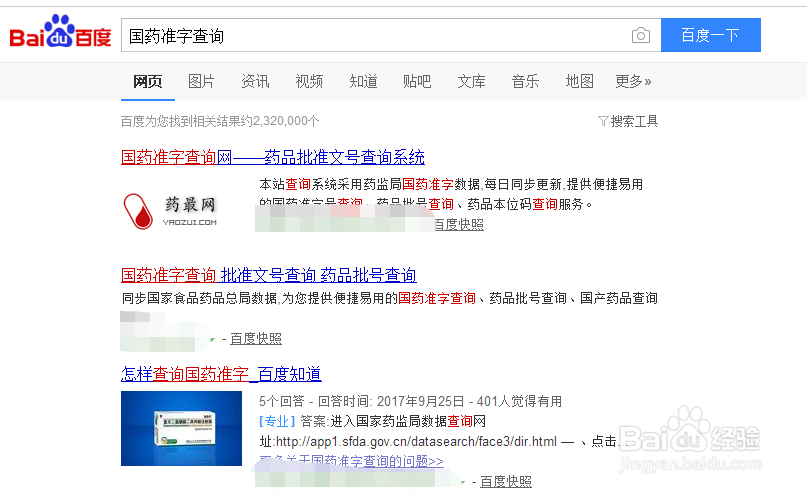The image size is (807, 492).
Task: Click the results count text 2,320,000个
Action: (x=286, y=121)
